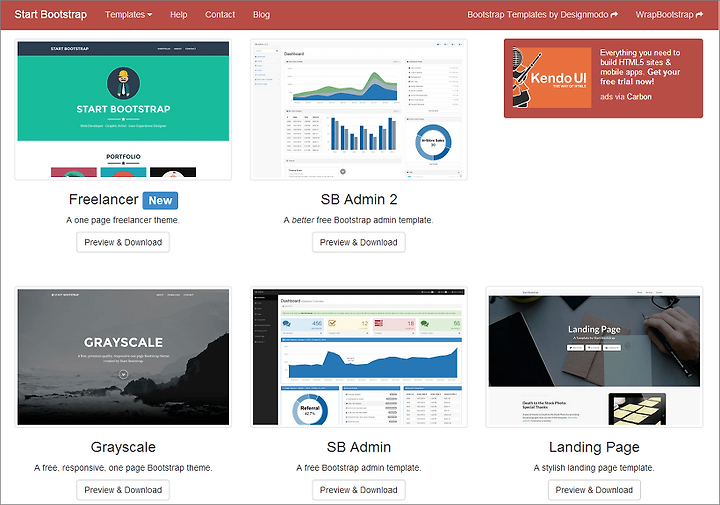The width and height of the screenshot is (720, 505).
Task: Go to the Contact page
Action: coord(220,15)
